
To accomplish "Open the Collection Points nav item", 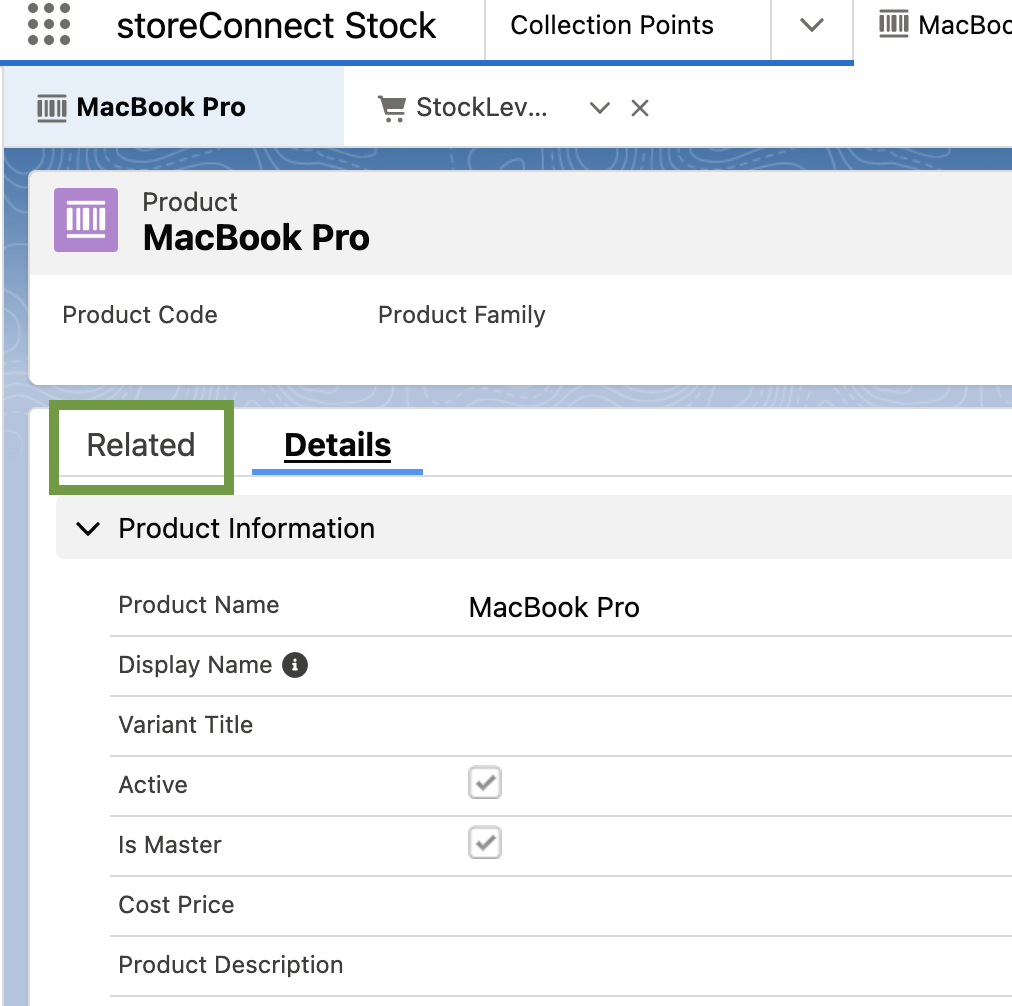I will click(612, 26).
